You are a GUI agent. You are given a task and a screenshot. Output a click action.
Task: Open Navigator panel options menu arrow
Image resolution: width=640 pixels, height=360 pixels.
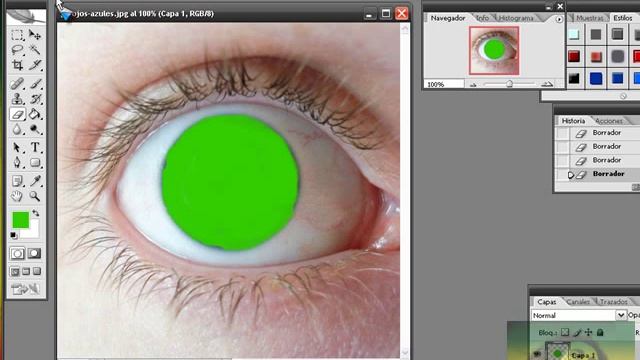559,19
